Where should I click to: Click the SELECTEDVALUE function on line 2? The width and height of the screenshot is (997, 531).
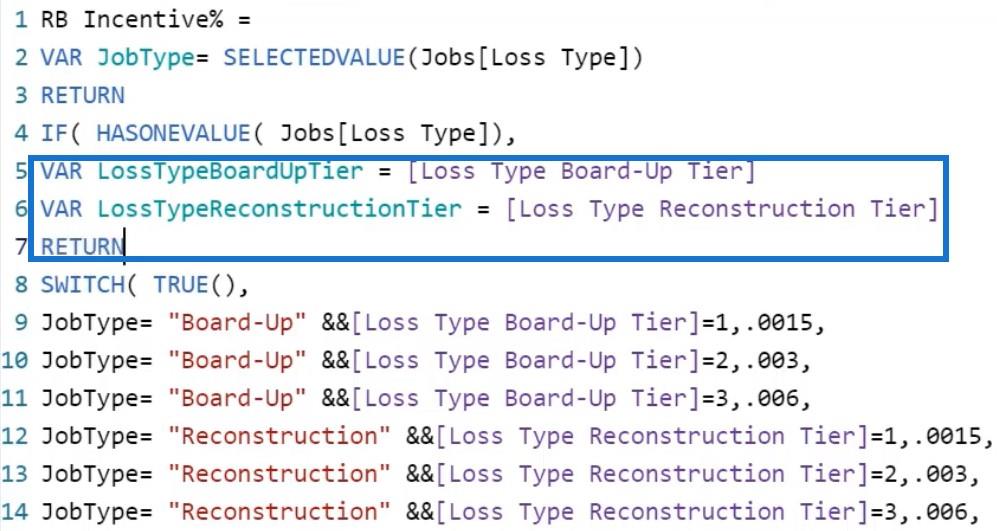coord(314,57)
